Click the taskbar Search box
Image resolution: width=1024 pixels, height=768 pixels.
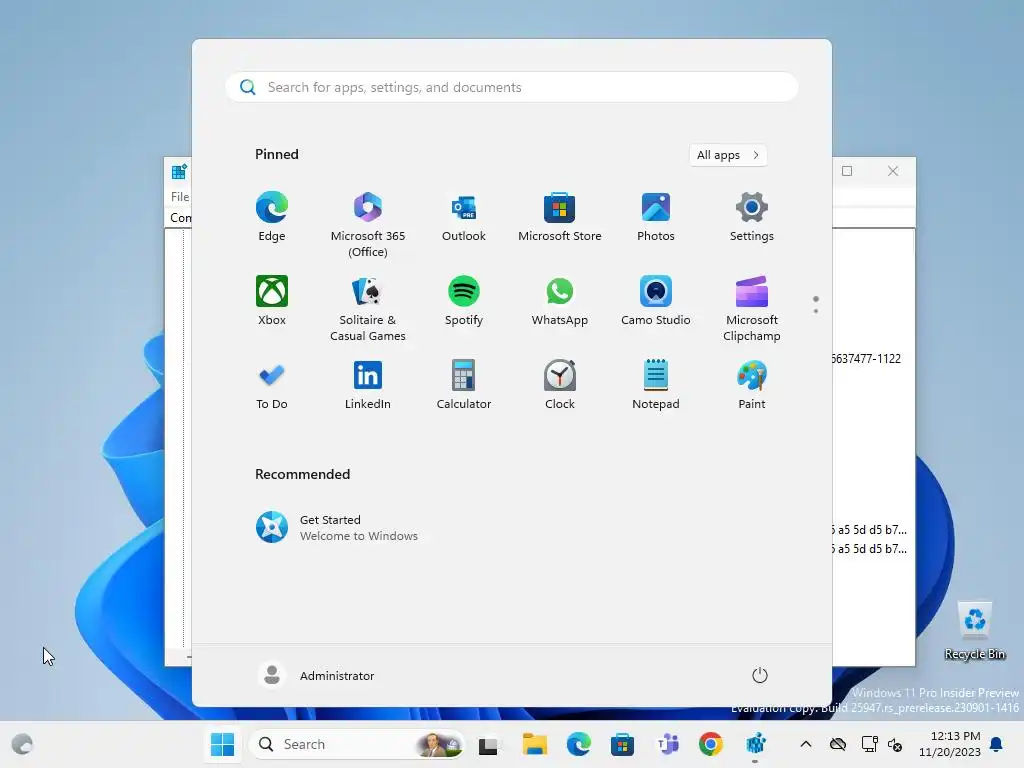[x=357, y=744]
